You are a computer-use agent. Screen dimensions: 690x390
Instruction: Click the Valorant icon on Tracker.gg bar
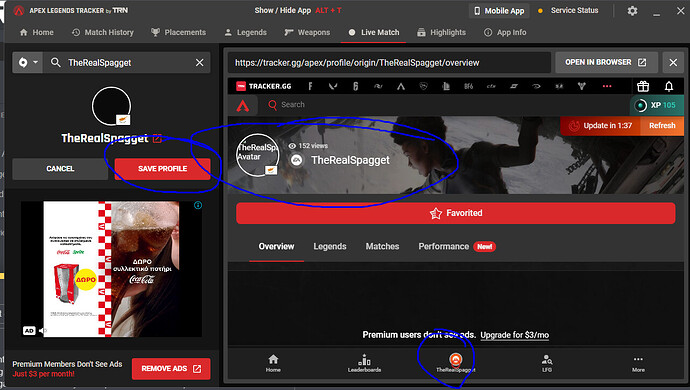[x=333, y=86]
